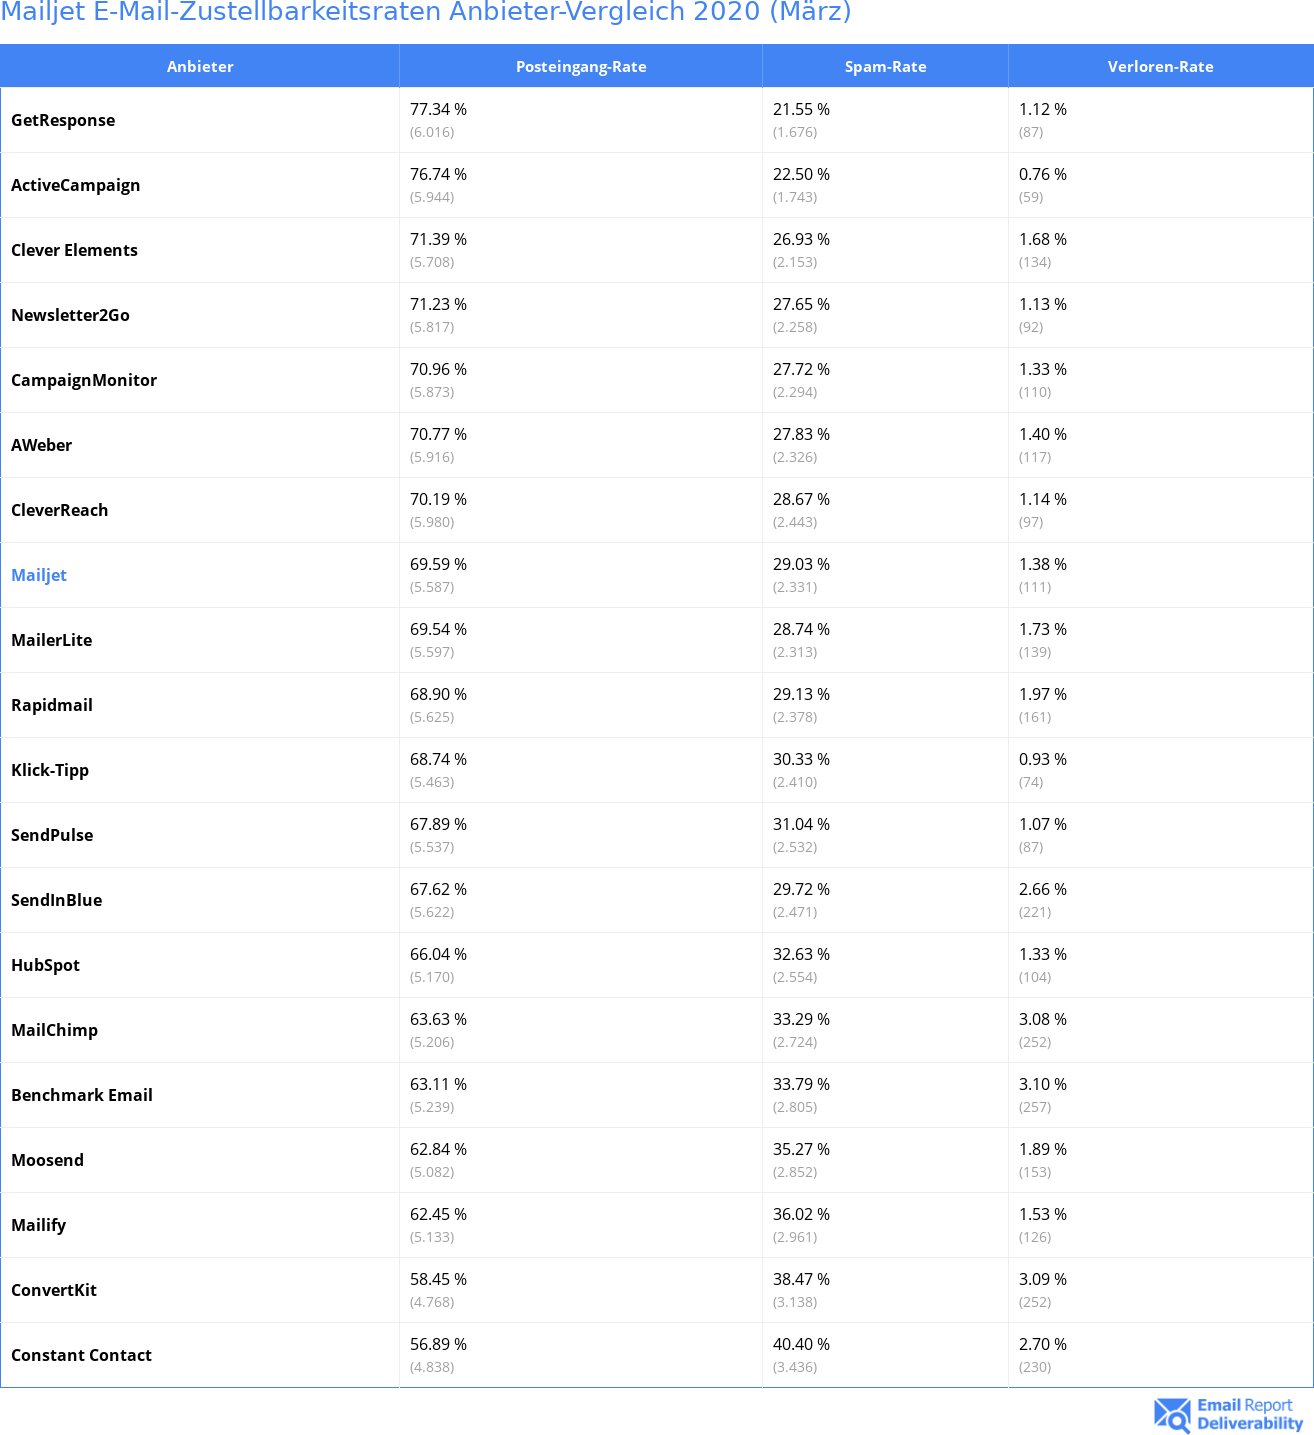Click the 40.40 % spam rate value
Viewport: 1314px width, 1435px height.
(801, 1344)
